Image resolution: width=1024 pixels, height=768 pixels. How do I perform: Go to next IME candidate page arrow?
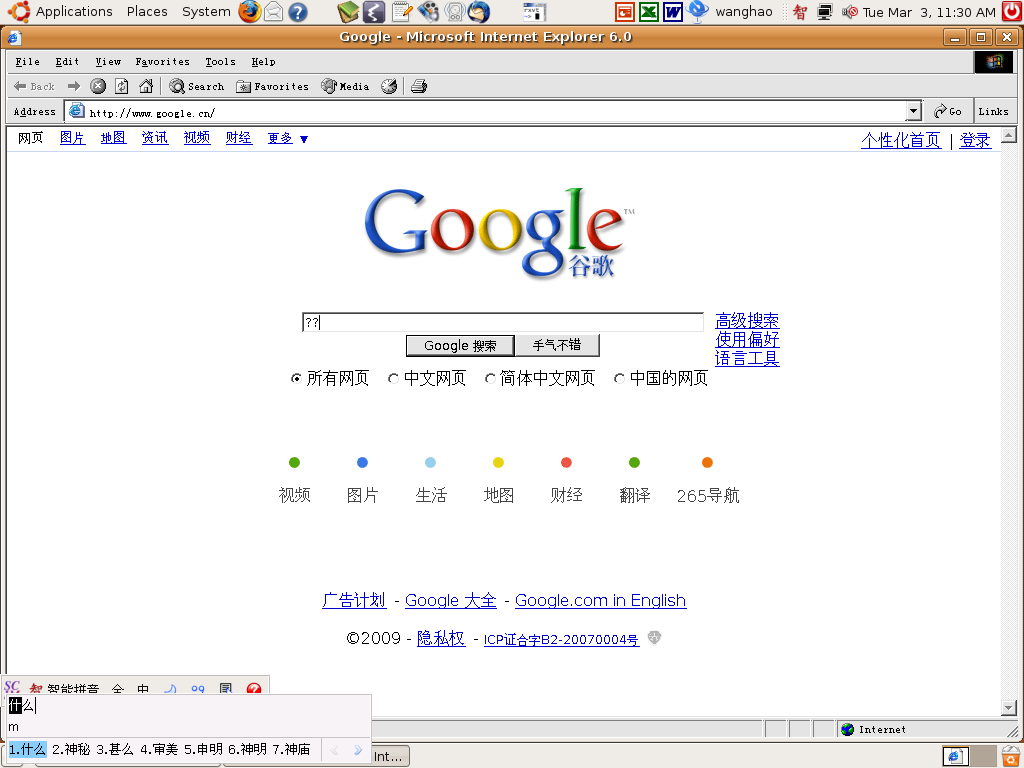click(357, 750)
